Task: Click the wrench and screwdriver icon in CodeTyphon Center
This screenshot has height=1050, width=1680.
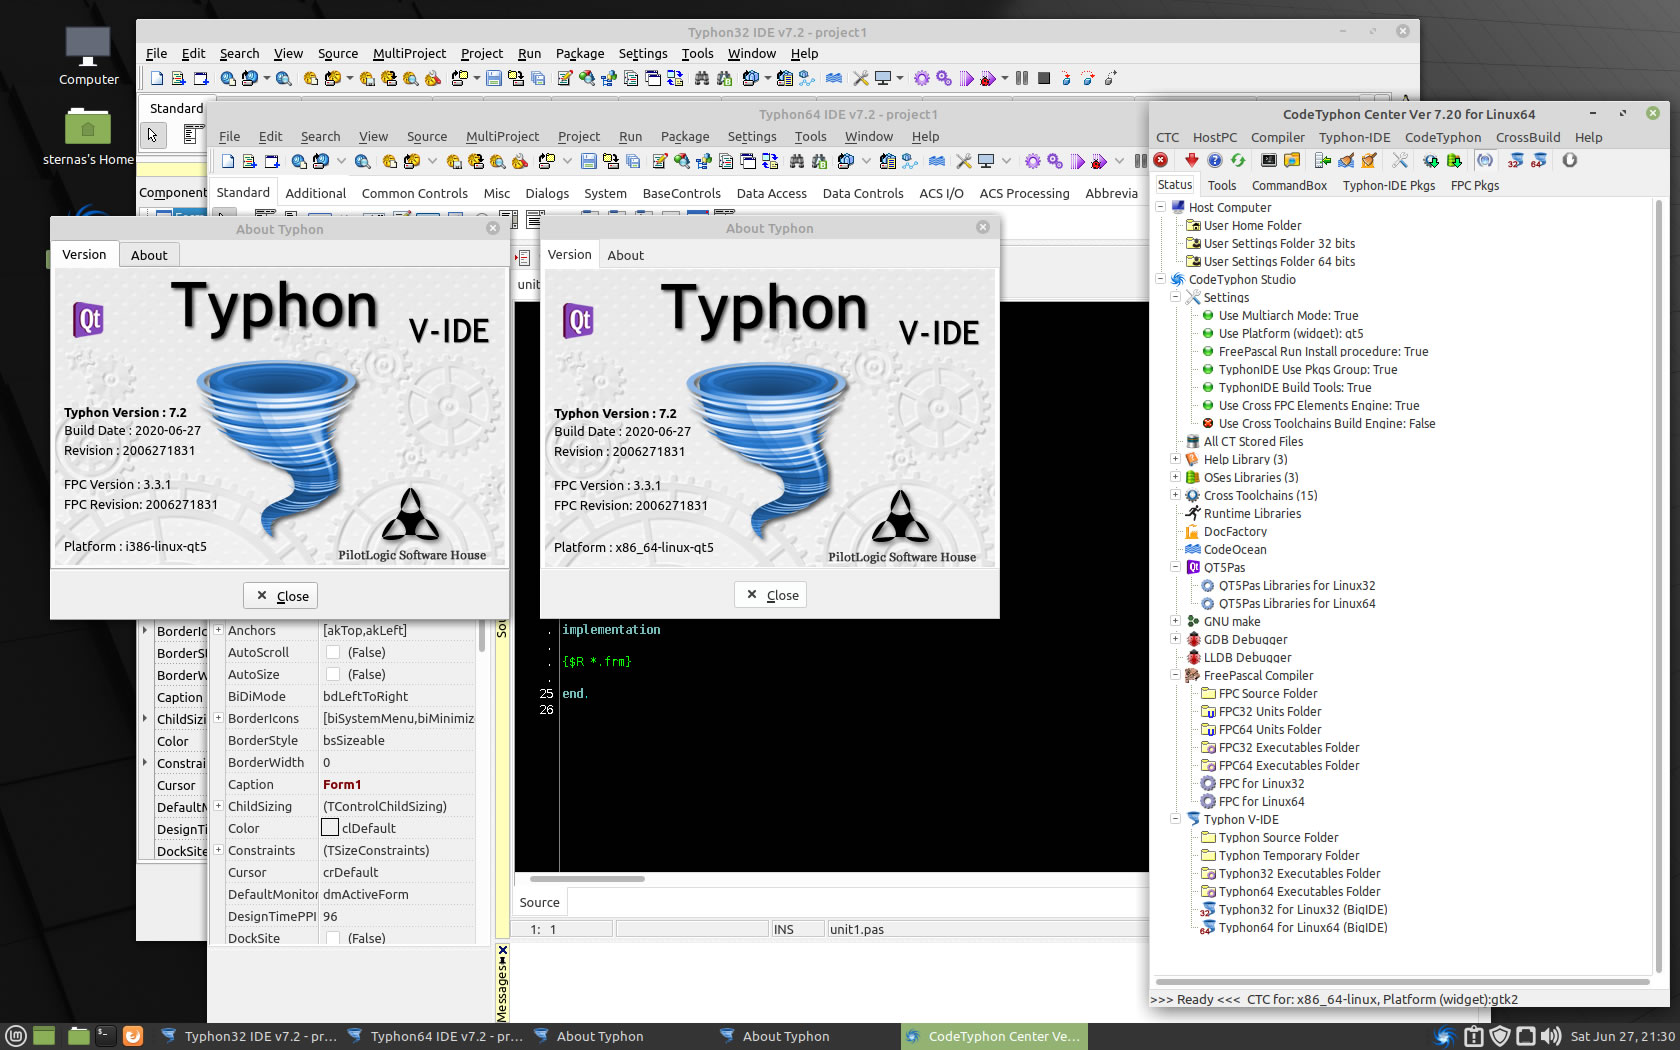Action: pyautogui.click(x=1400, y=160)
